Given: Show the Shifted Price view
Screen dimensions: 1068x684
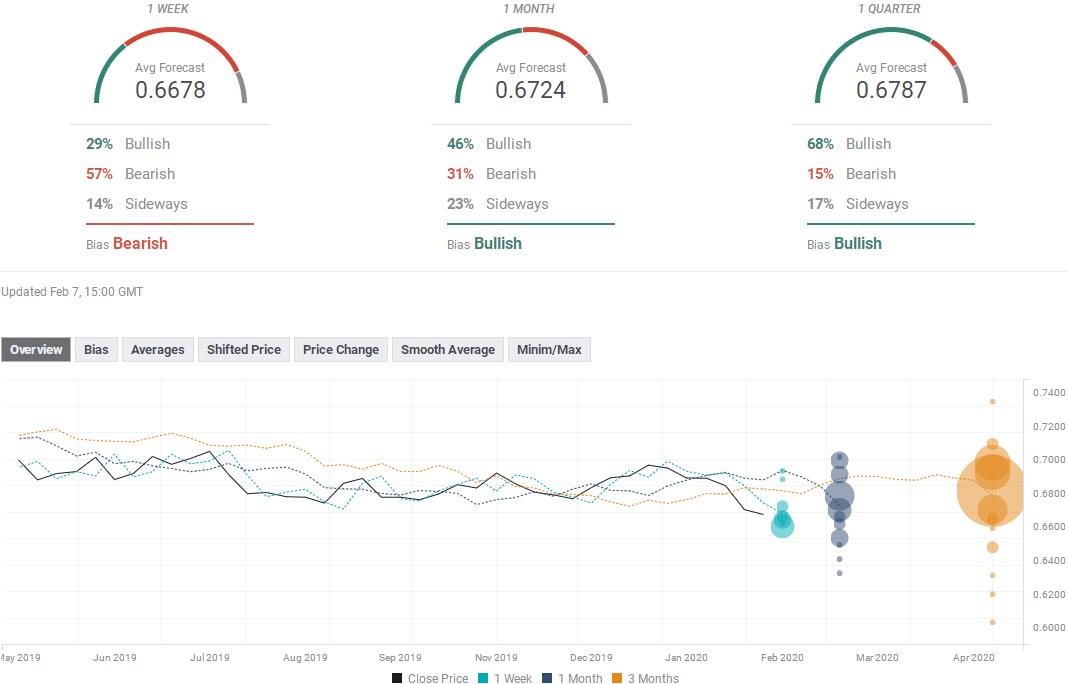Looking at the screenshot, I should pyautogui.click(x=244, y=349).
